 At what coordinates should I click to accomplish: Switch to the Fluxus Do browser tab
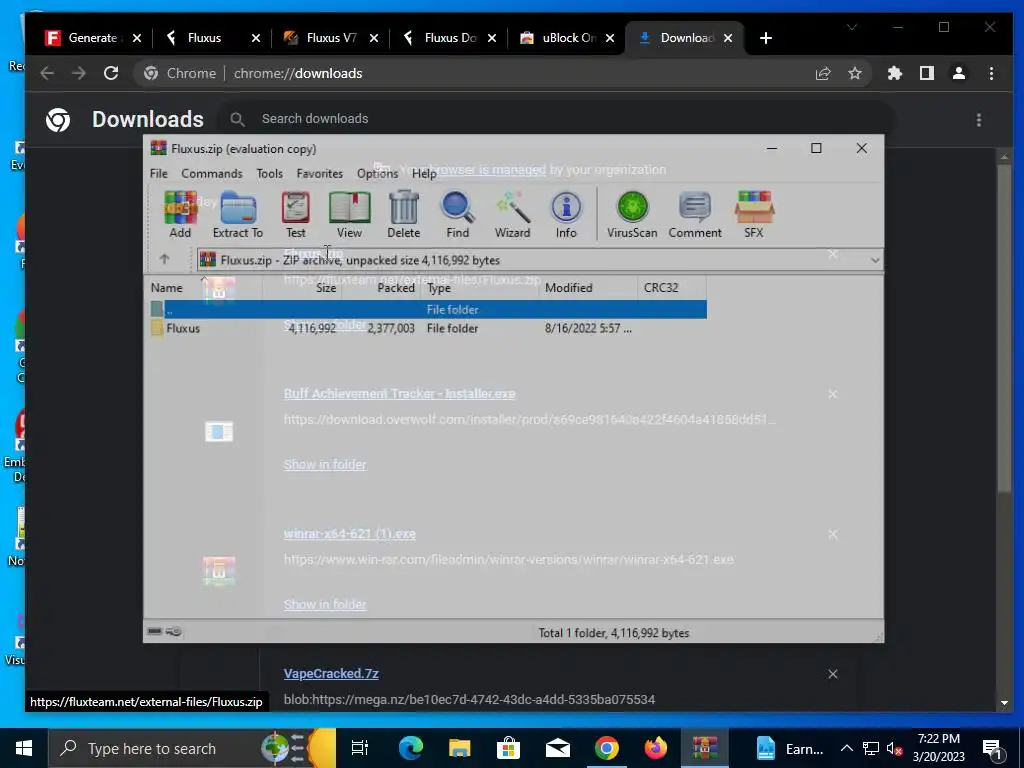click(449, 38)
